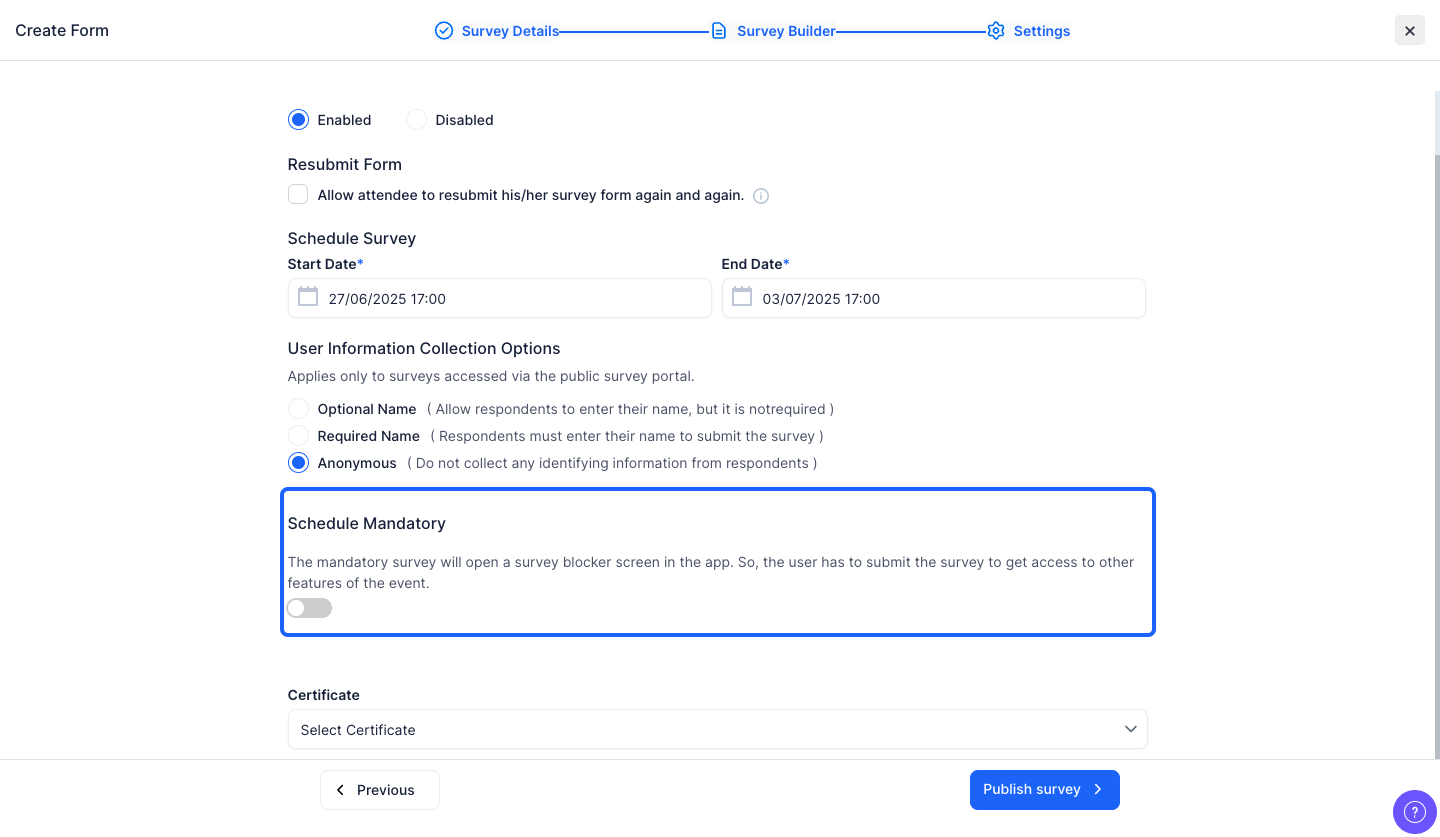This screenshot has height=837, width=1440.
Task: Select Optional Name radio option
Action: tap(298, 409)
